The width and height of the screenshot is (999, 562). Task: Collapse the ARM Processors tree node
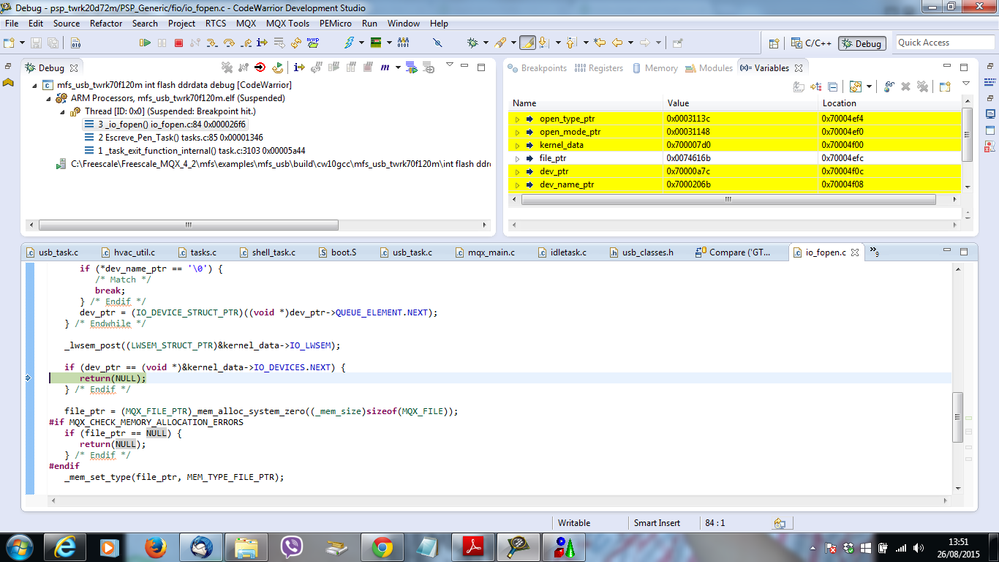[48, 99]
